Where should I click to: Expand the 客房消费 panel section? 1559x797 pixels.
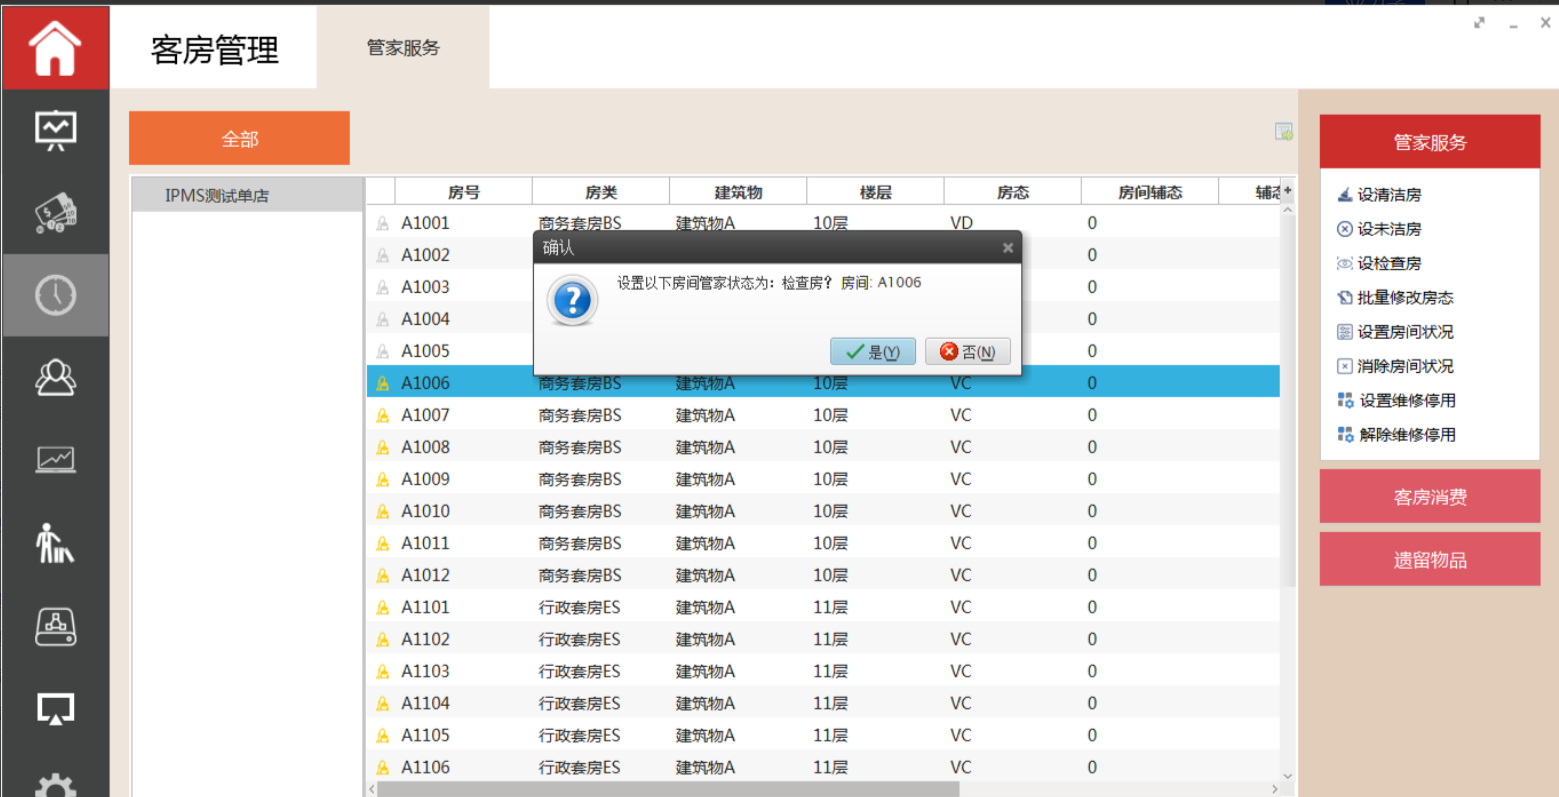pos(1429,497)
